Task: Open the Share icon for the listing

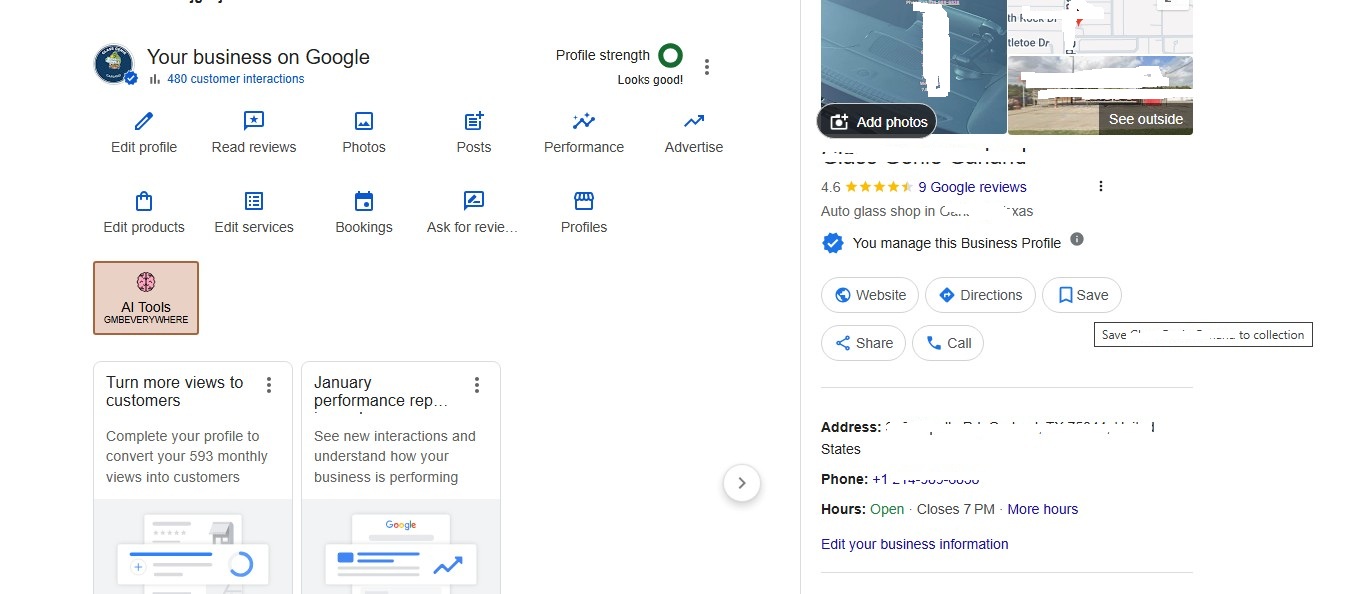Action: 863,342
